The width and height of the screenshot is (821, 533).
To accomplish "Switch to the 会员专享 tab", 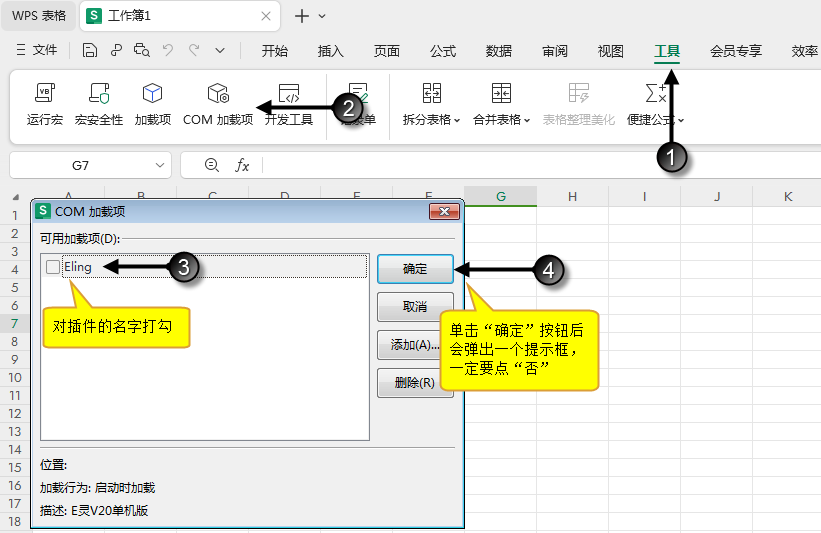I will coord(736,51).
